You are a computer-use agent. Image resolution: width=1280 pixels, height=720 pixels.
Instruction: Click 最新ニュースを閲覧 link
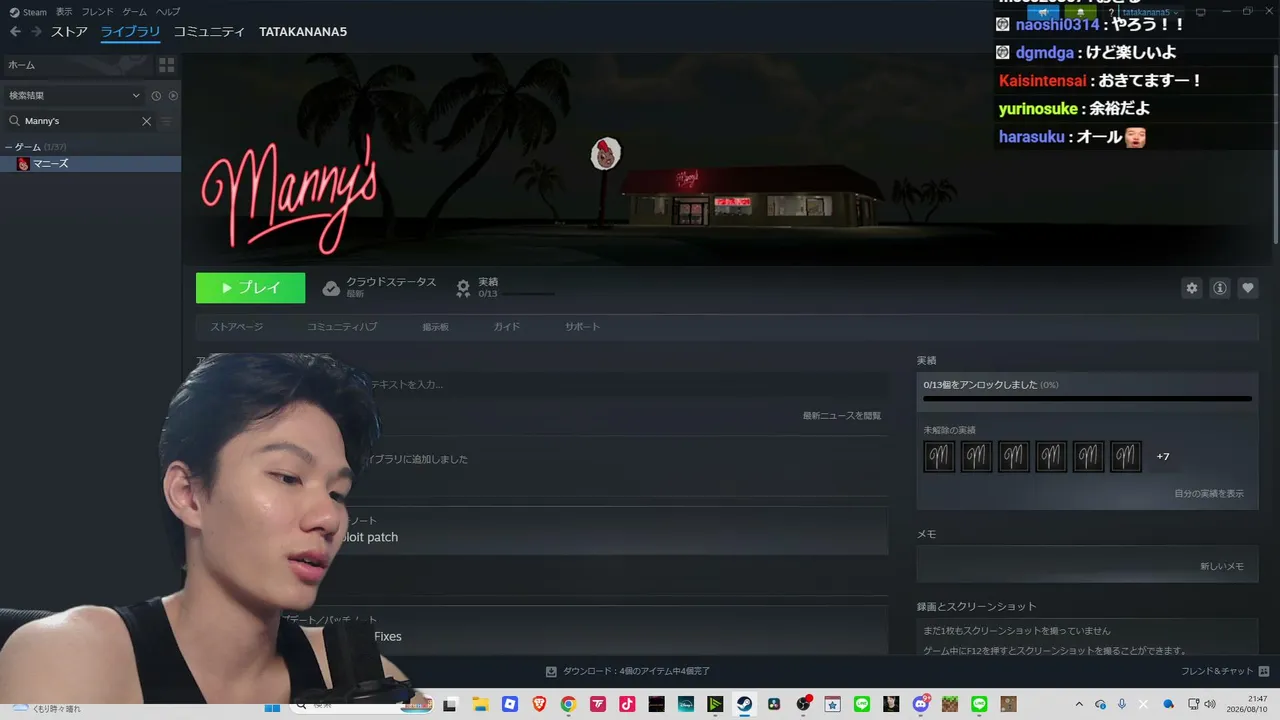pyautogui.click(x=842, y=416)
